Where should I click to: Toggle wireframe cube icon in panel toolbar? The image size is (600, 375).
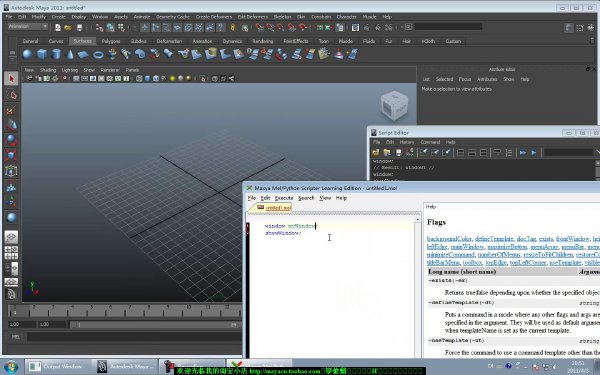click(x=139, y=78)
